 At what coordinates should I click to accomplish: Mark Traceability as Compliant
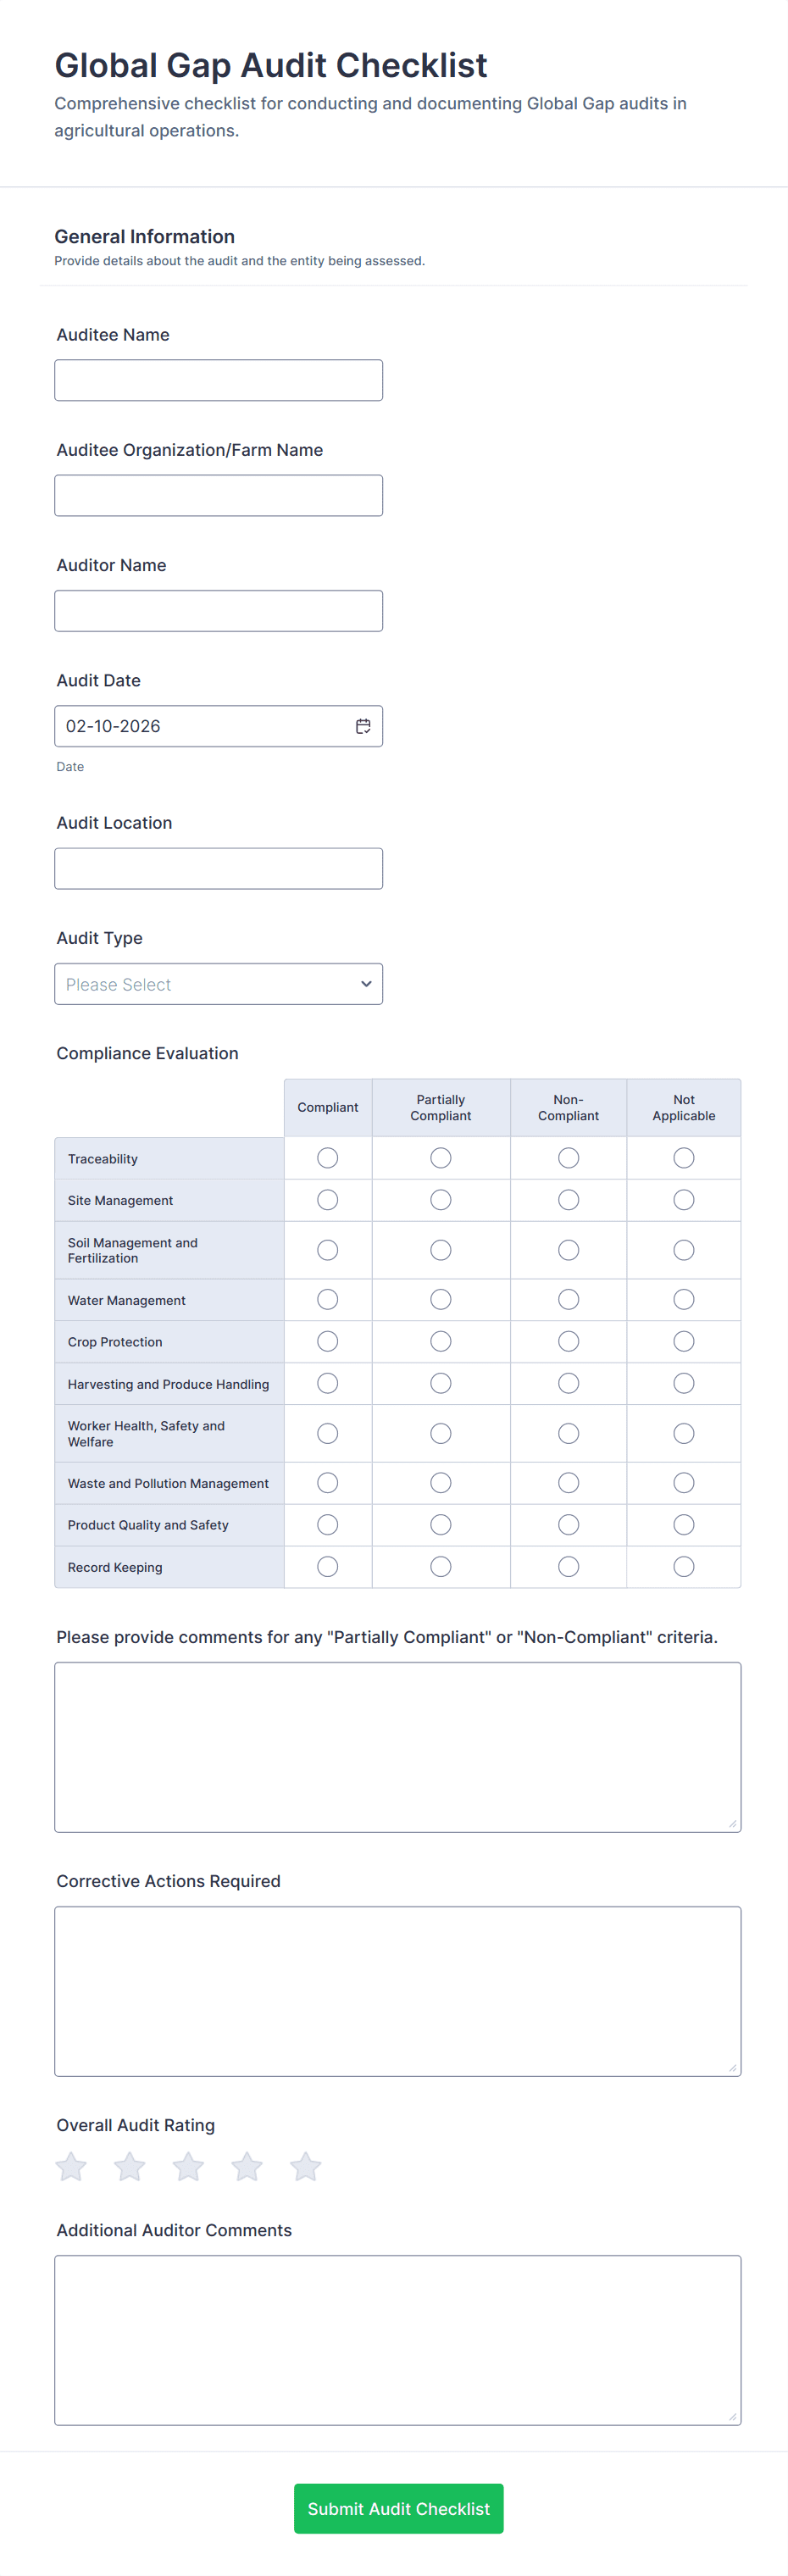[327, 1158]
